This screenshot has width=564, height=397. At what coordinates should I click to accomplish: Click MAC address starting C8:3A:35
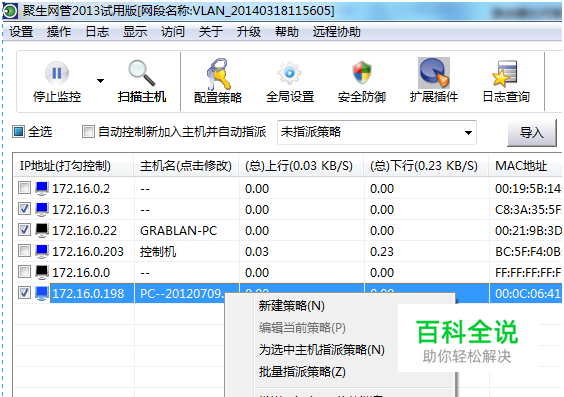(x=528, y=209)
